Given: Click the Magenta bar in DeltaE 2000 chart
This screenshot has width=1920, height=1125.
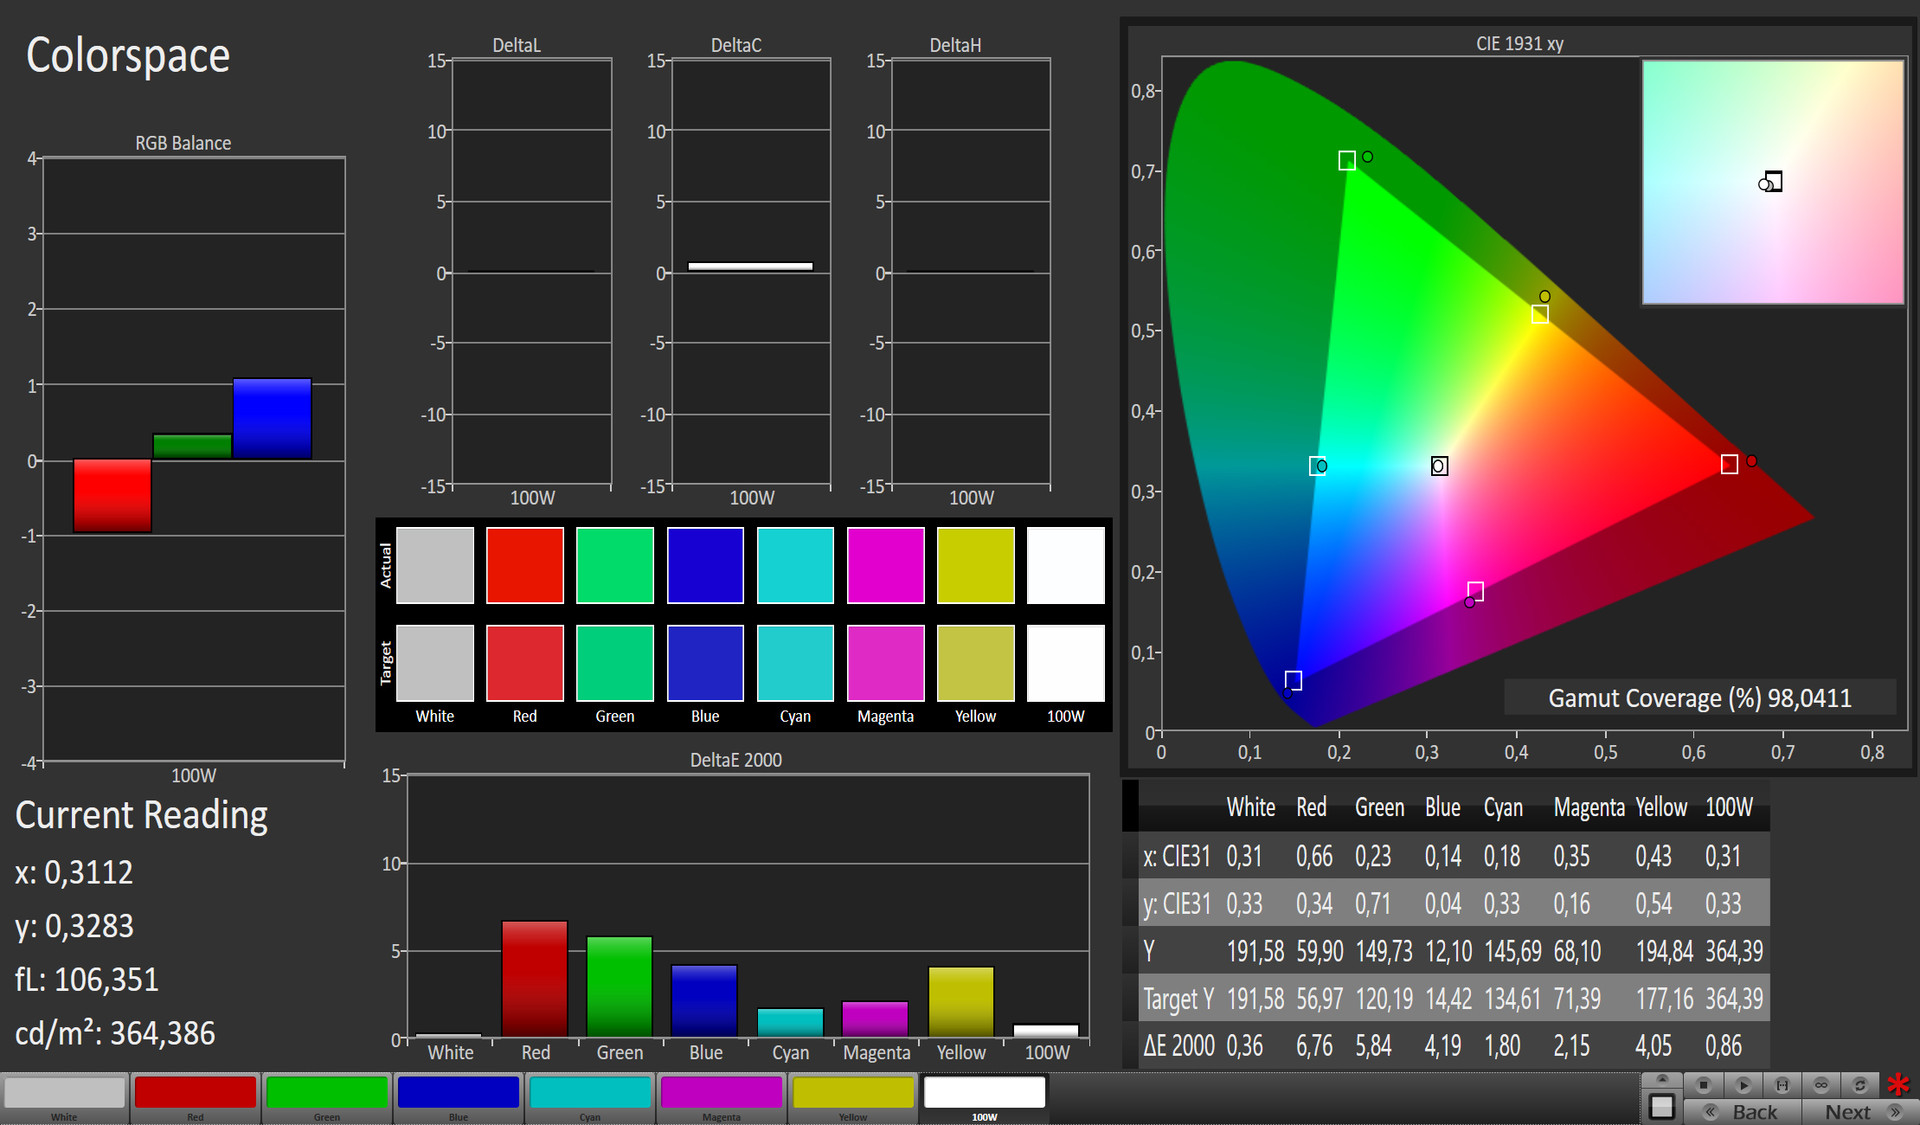Looking at the screenshot, I should pos(875,1019).
